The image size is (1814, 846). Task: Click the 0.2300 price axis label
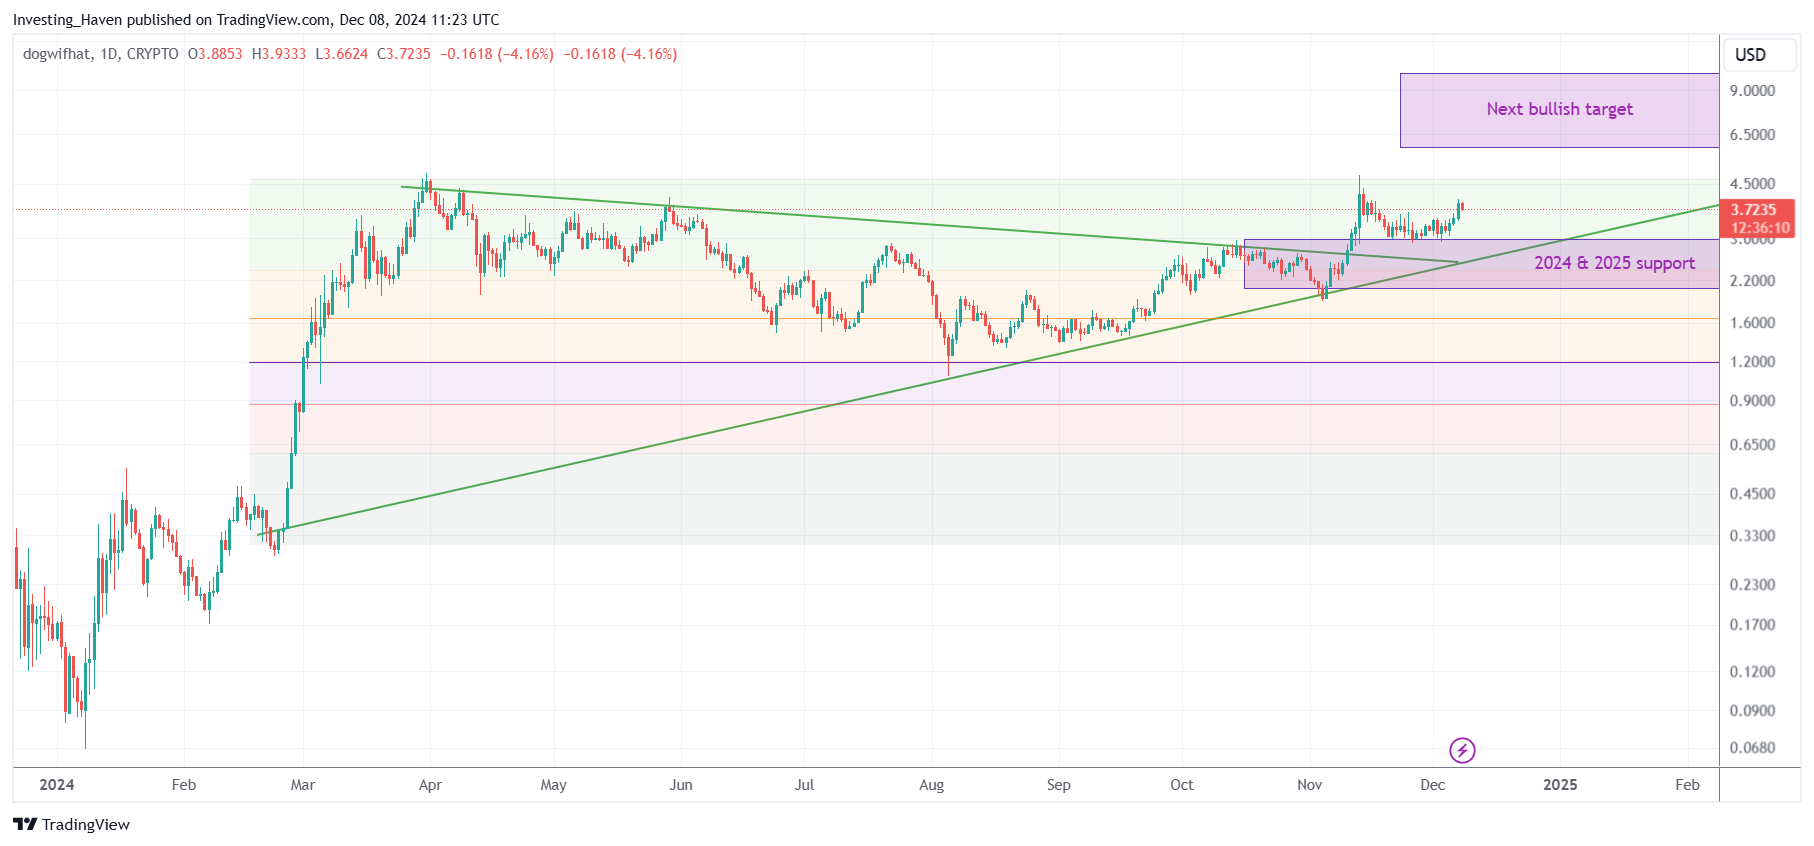tap(1752, 585)
